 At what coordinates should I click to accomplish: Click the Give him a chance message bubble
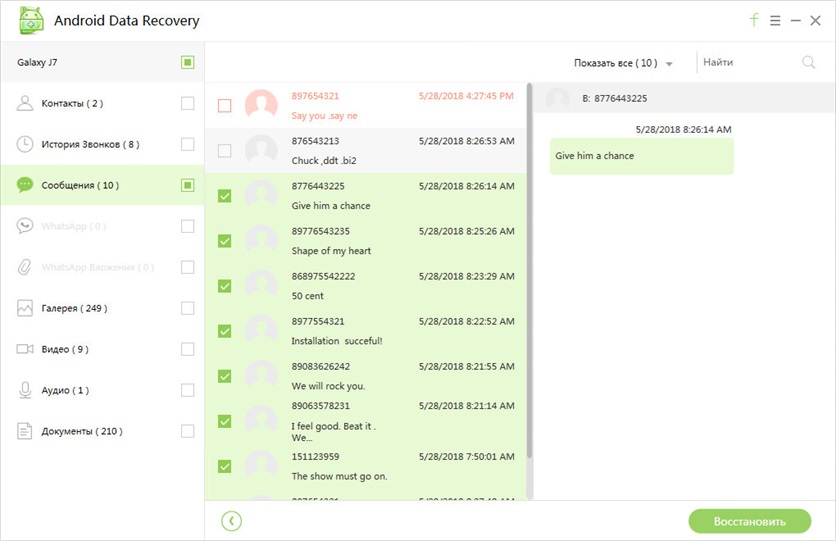coord(641,156)
